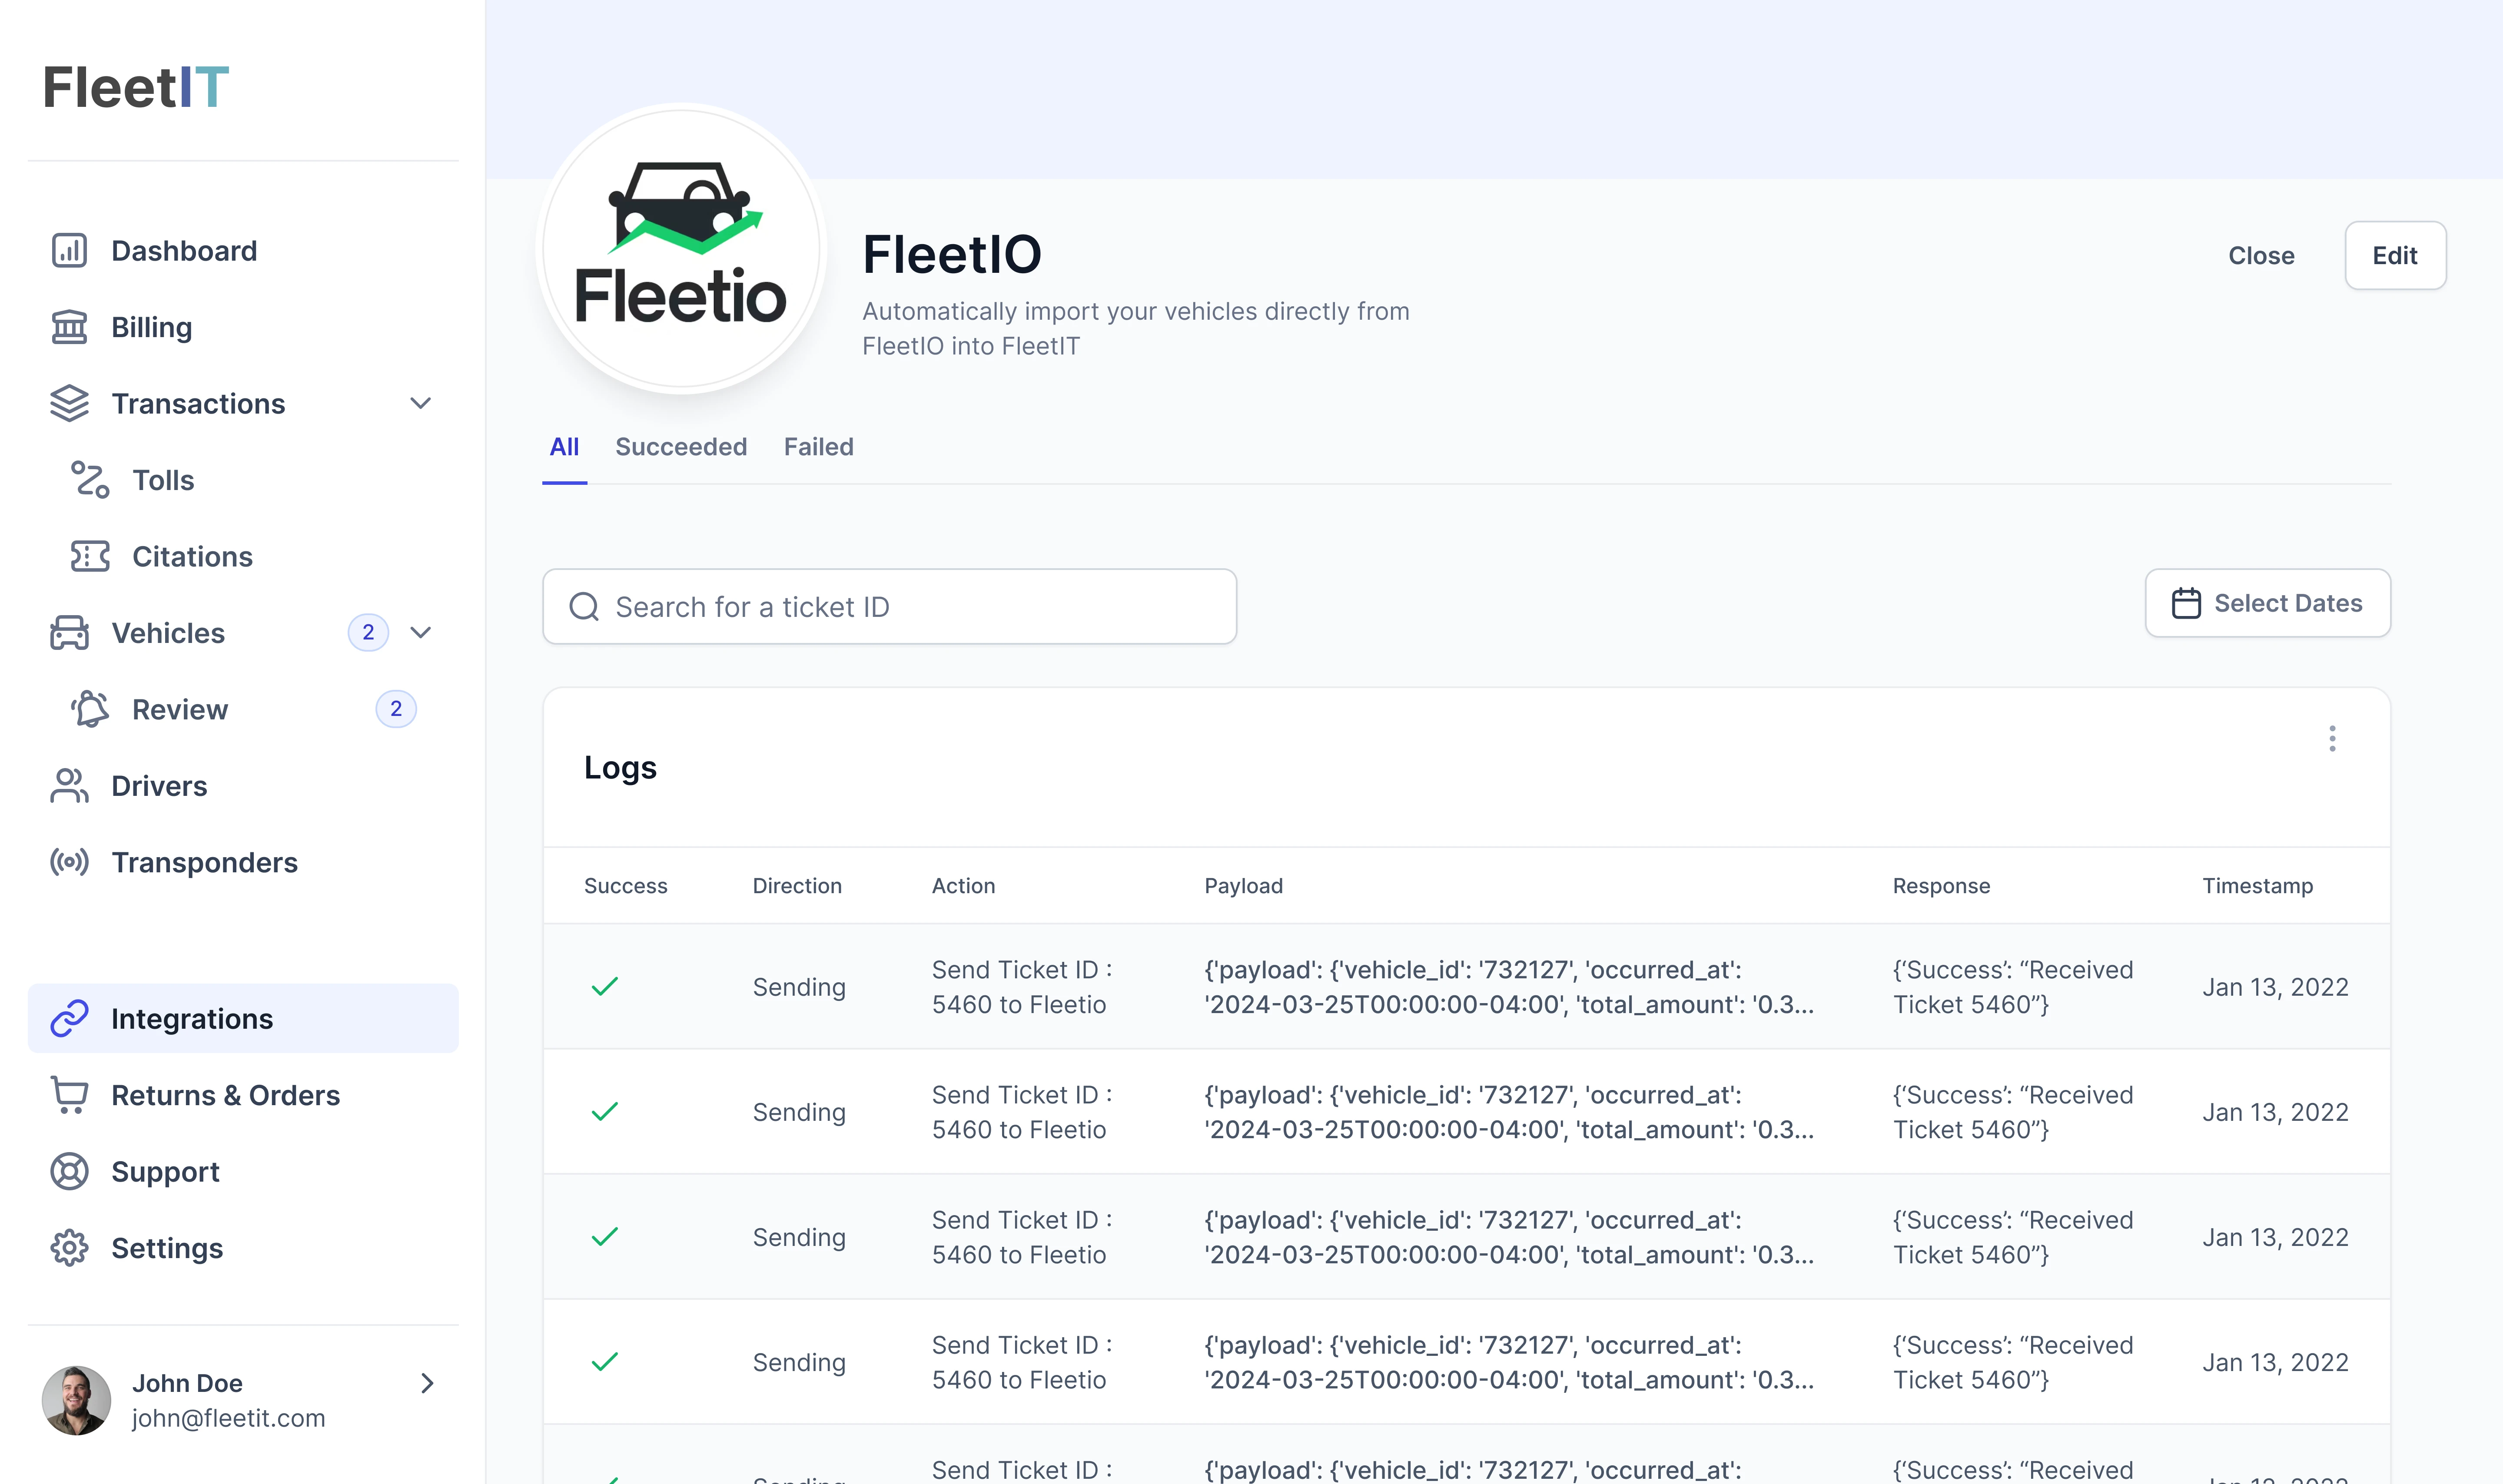The image size is (2503, 1484).
Task: Click the Drivers people icon
Action: 69,786
